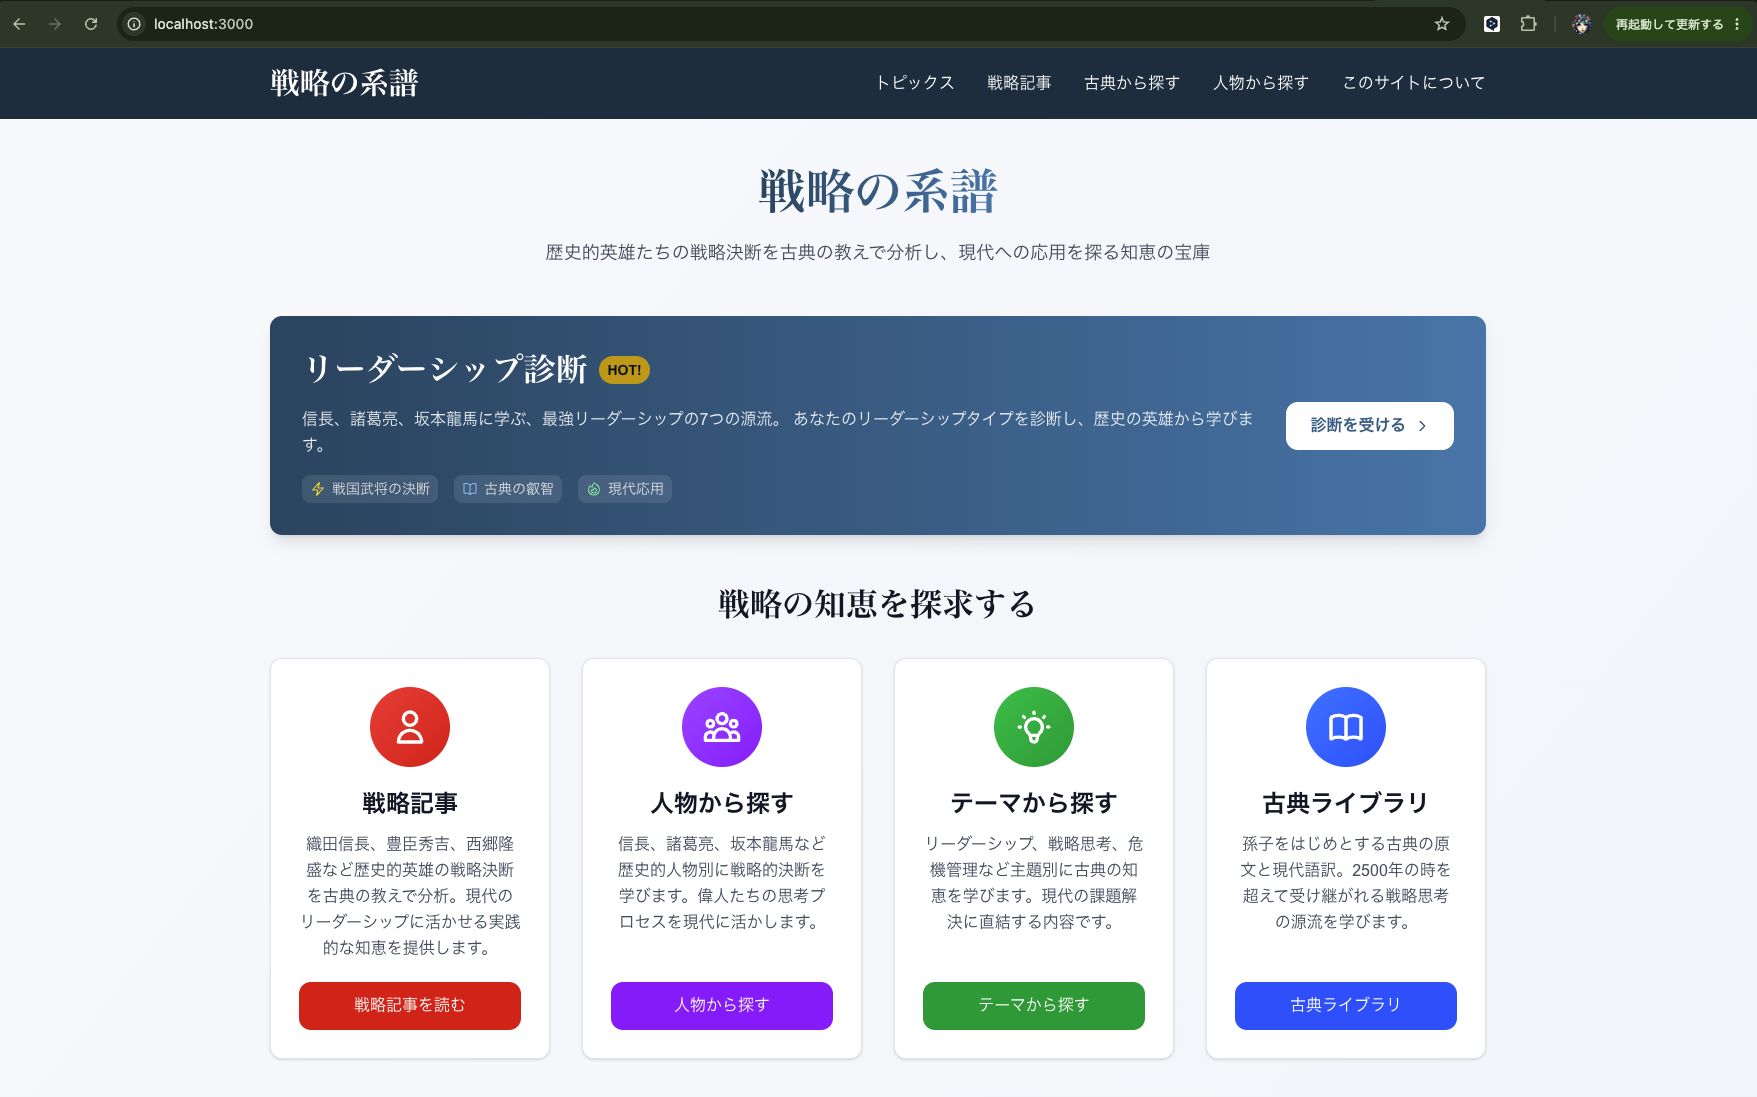Viewport: 1757px width, 1097px height.
Task: Open 人物から探す in the navigation bar
Action: point(1261,83)
